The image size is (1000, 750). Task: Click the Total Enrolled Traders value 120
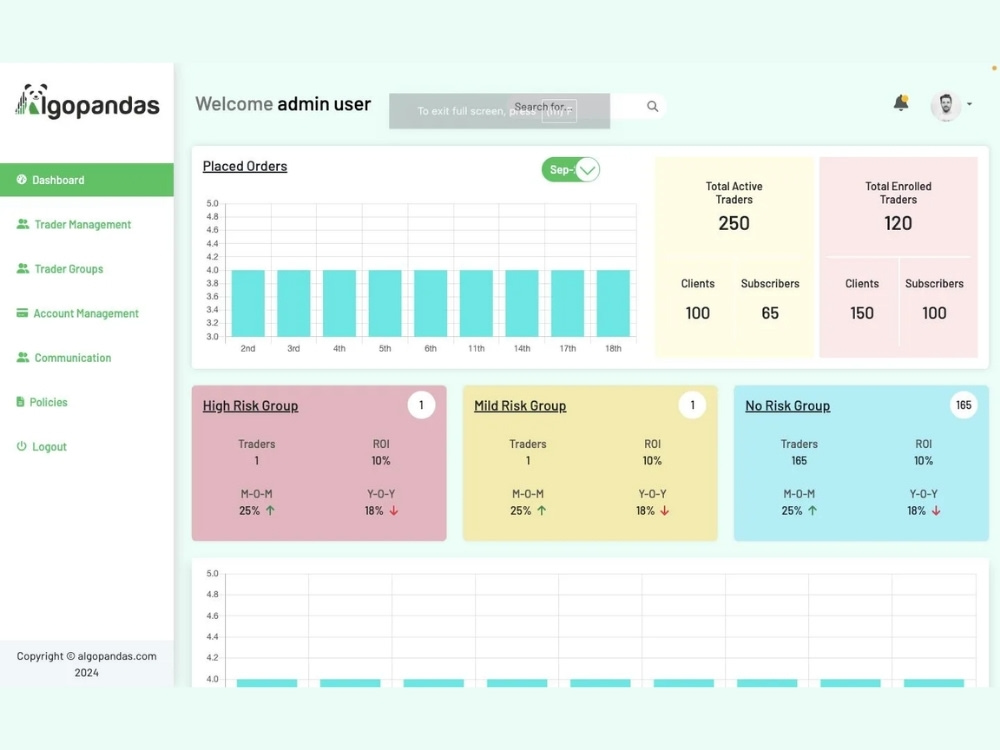pyautogui.click(x=898, y=223)
